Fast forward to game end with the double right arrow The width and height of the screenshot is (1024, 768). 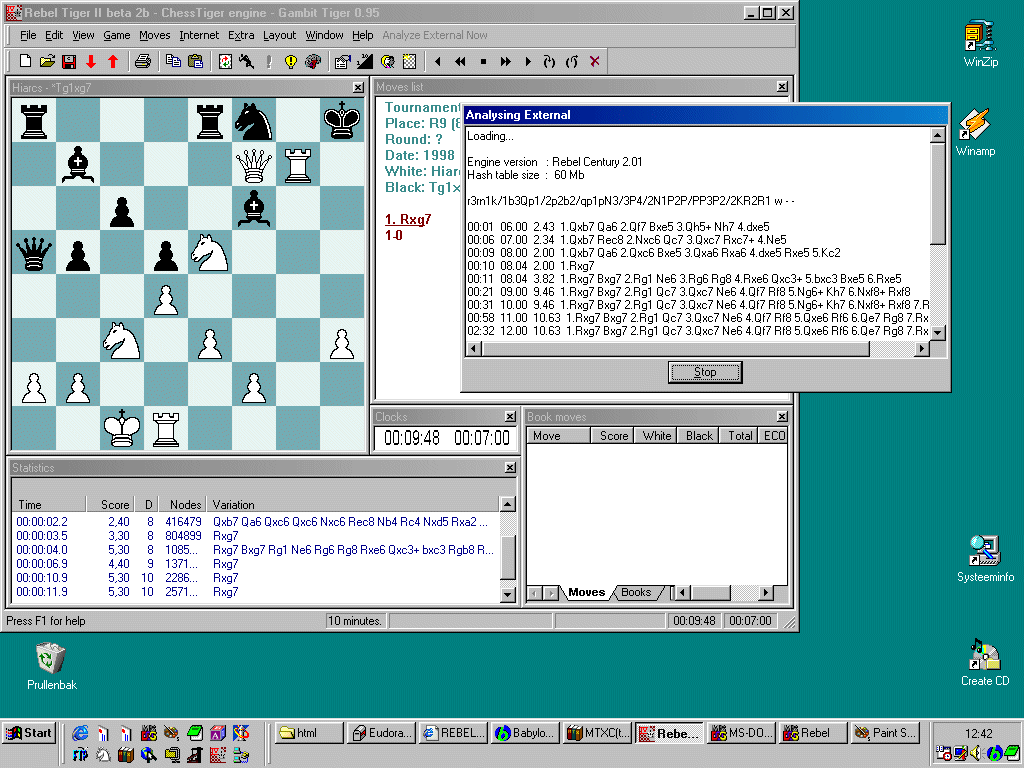tap(505, 61)
